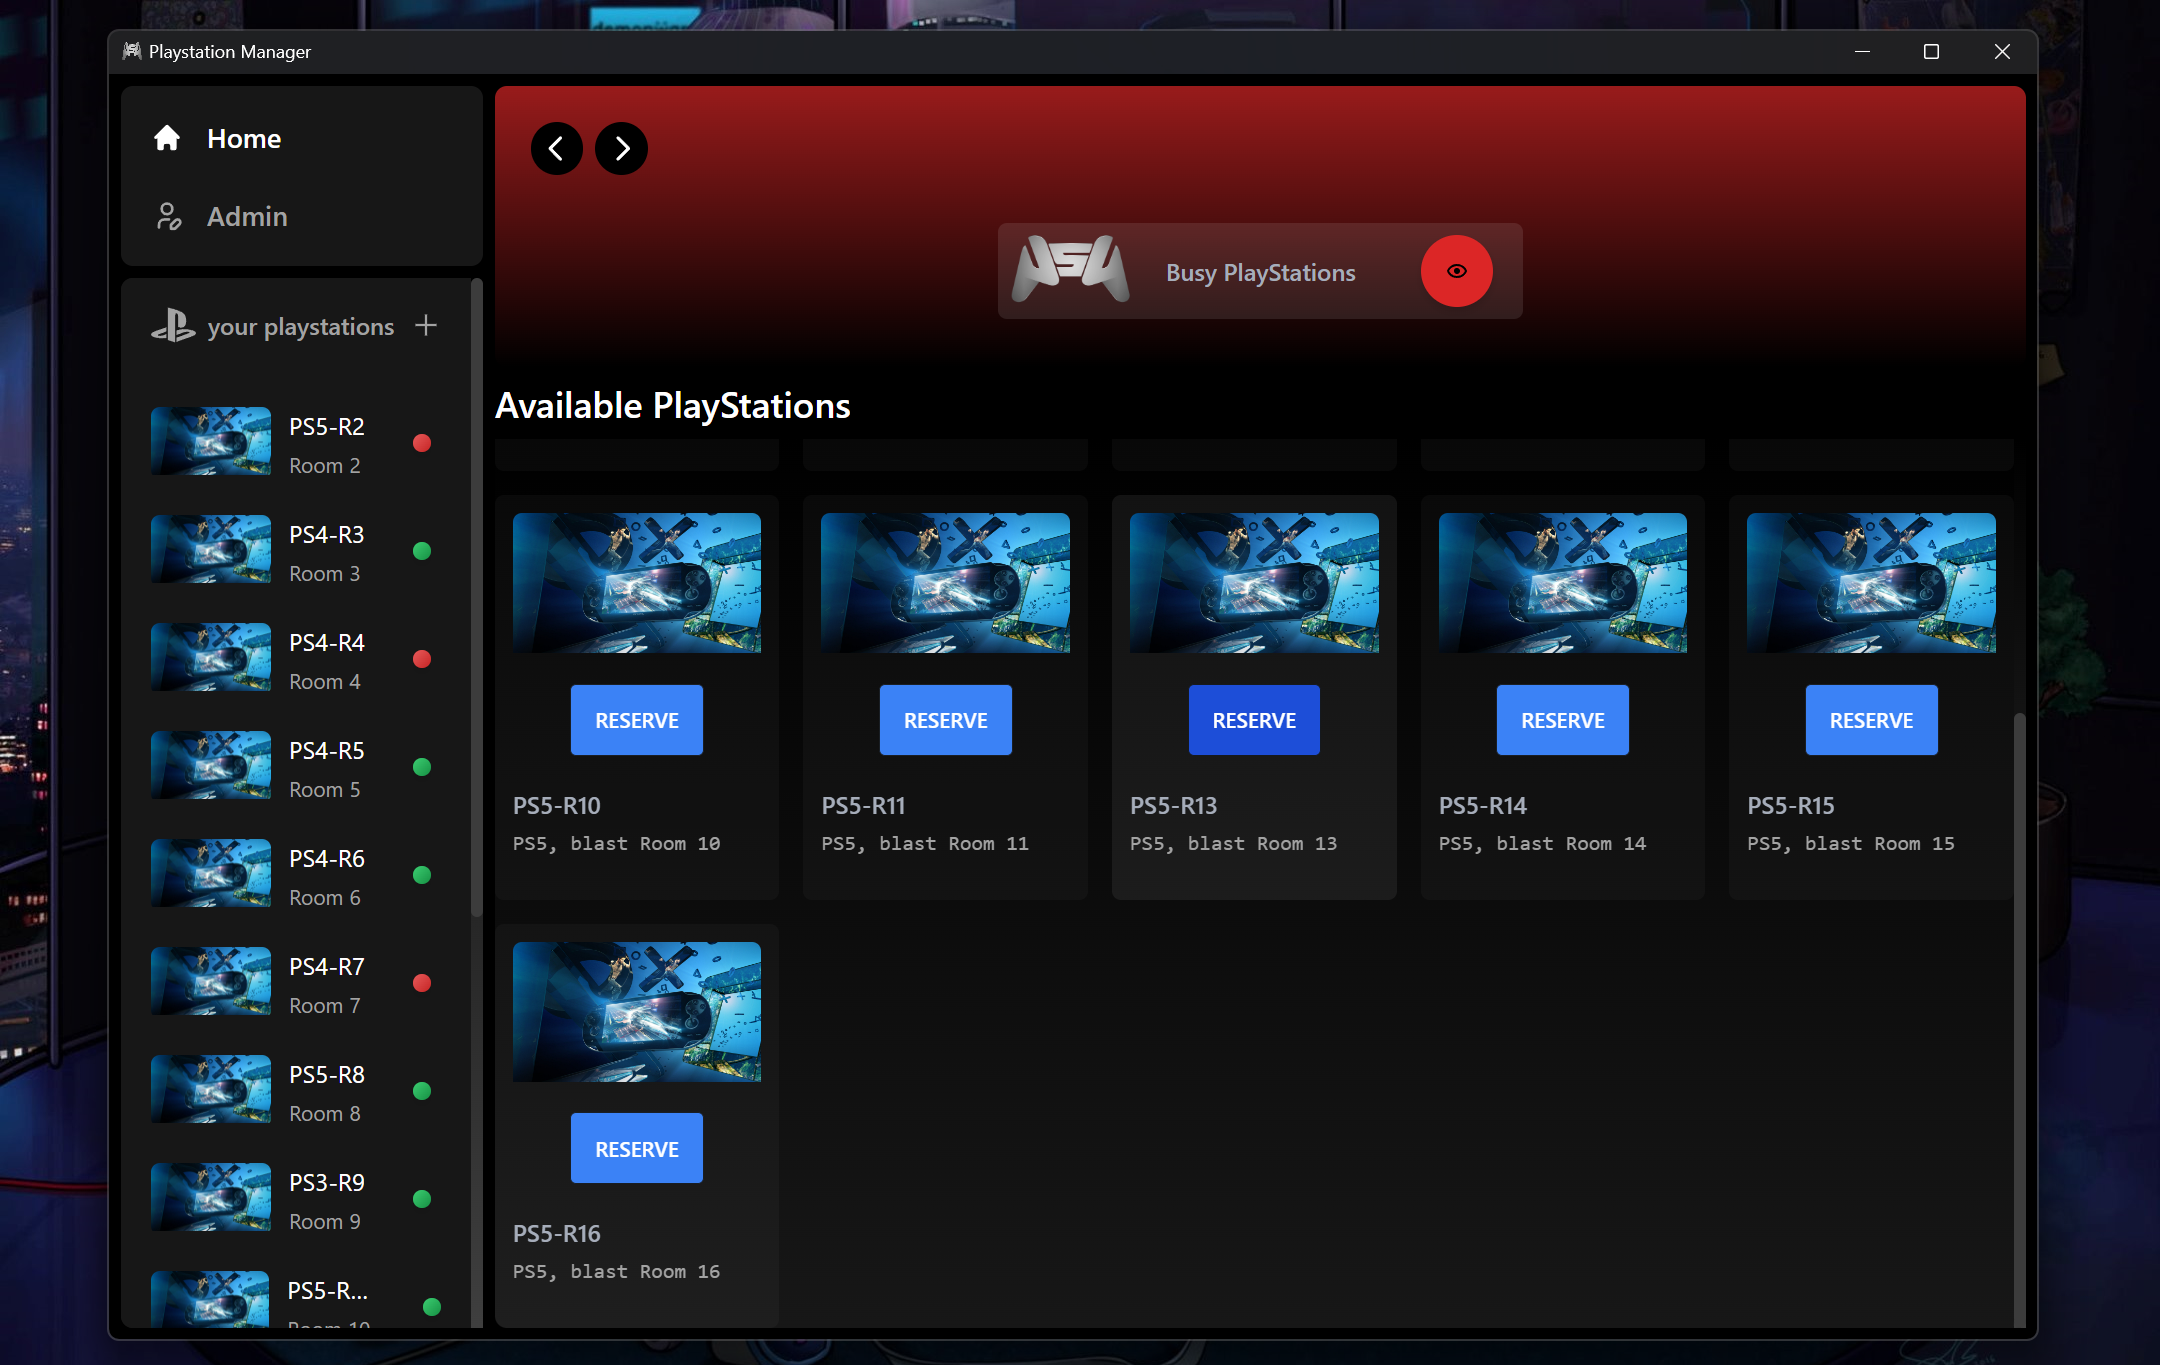Switch to the Home menu entry
Screen dimensions: 2160x1365
coord(243,139)
